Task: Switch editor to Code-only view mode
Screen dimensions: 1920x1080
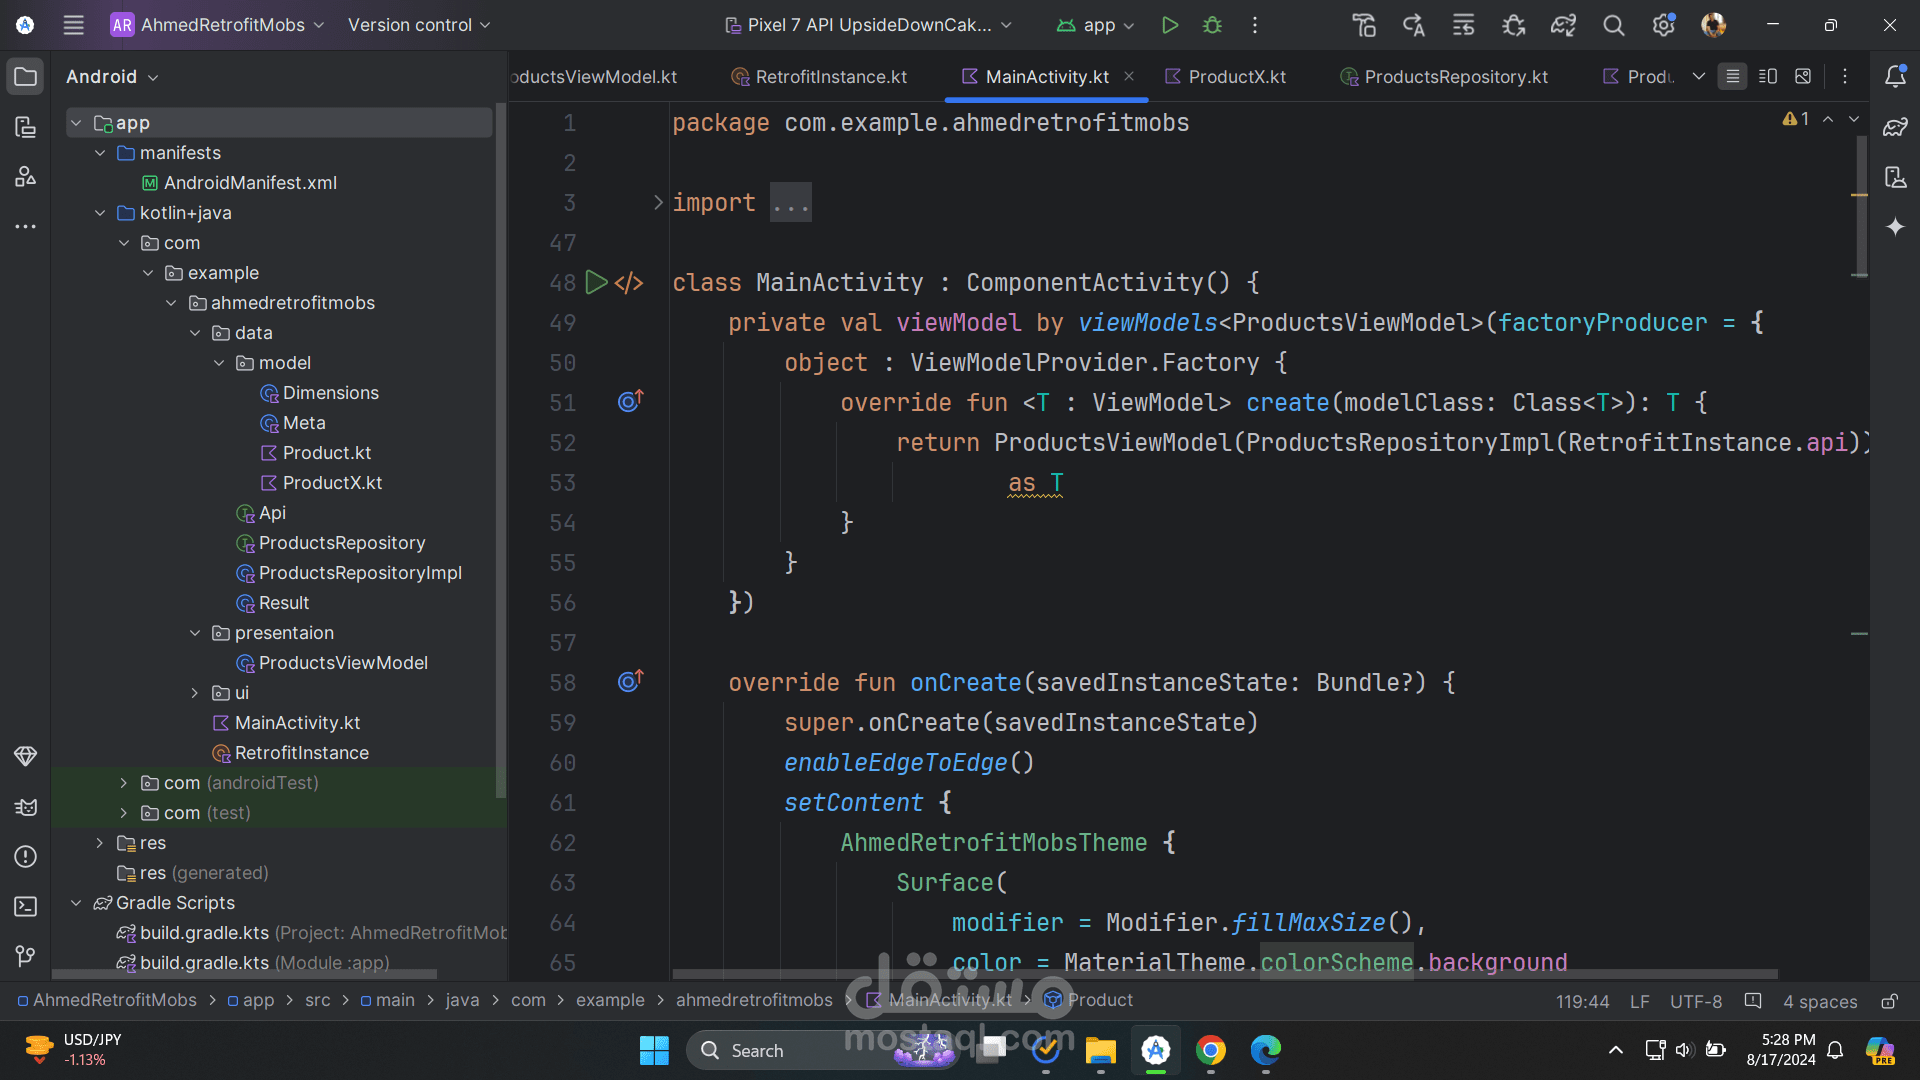Action: tap(1733, 77)
